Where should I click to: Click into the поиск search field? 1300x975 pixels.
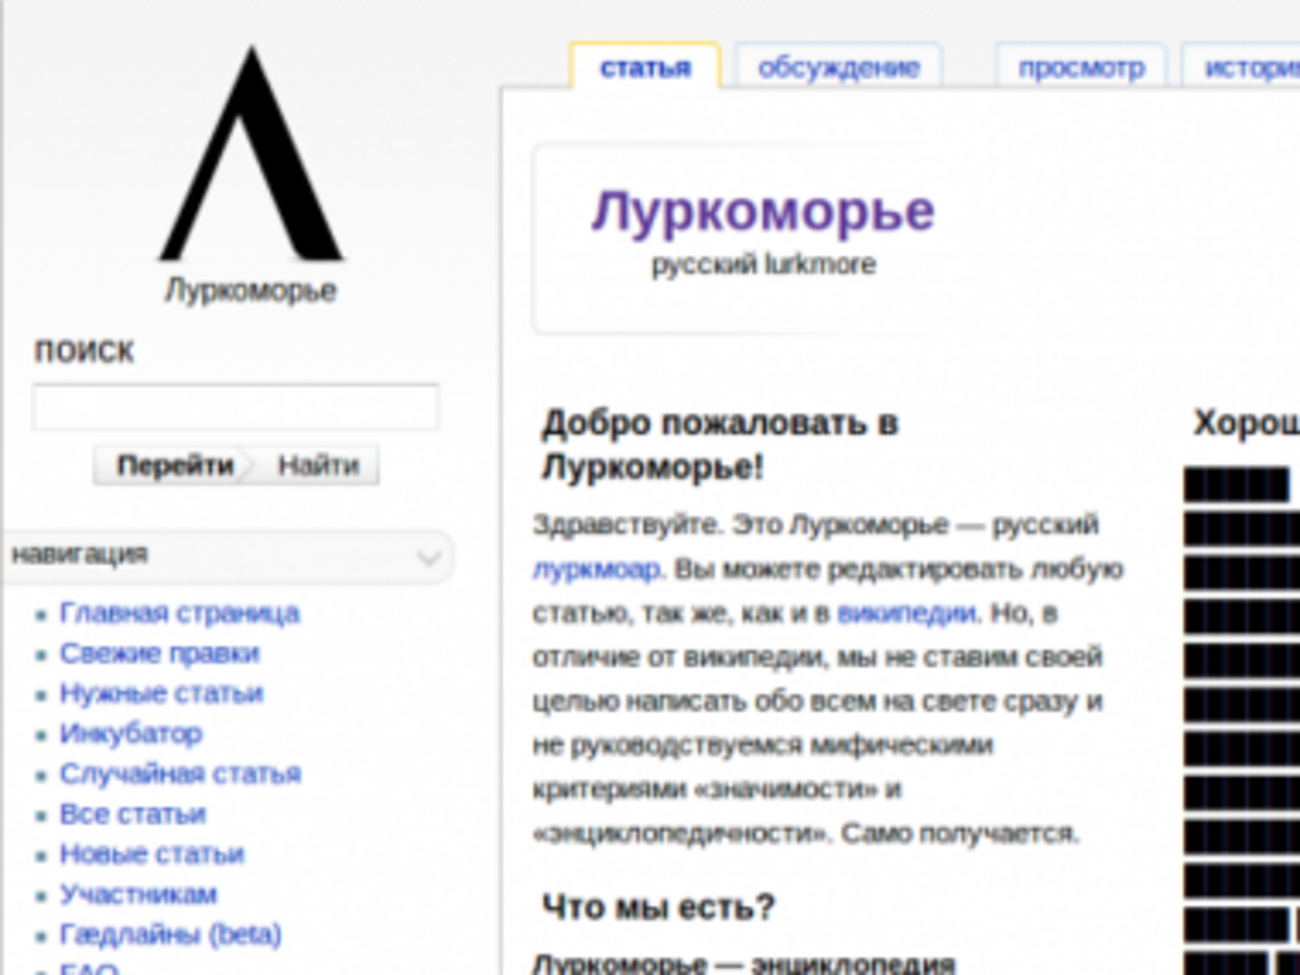click(x=236, y=407)
